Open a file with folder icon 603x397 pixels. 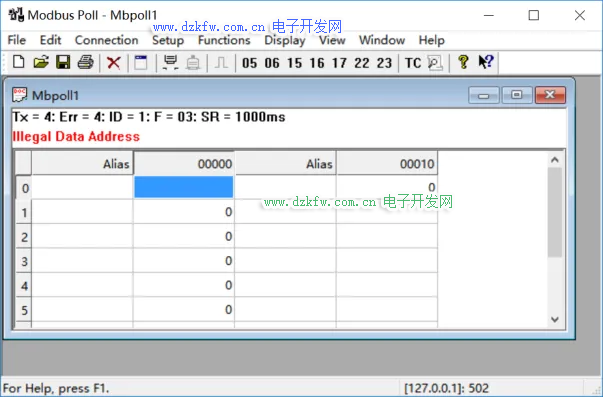[41, 62]
